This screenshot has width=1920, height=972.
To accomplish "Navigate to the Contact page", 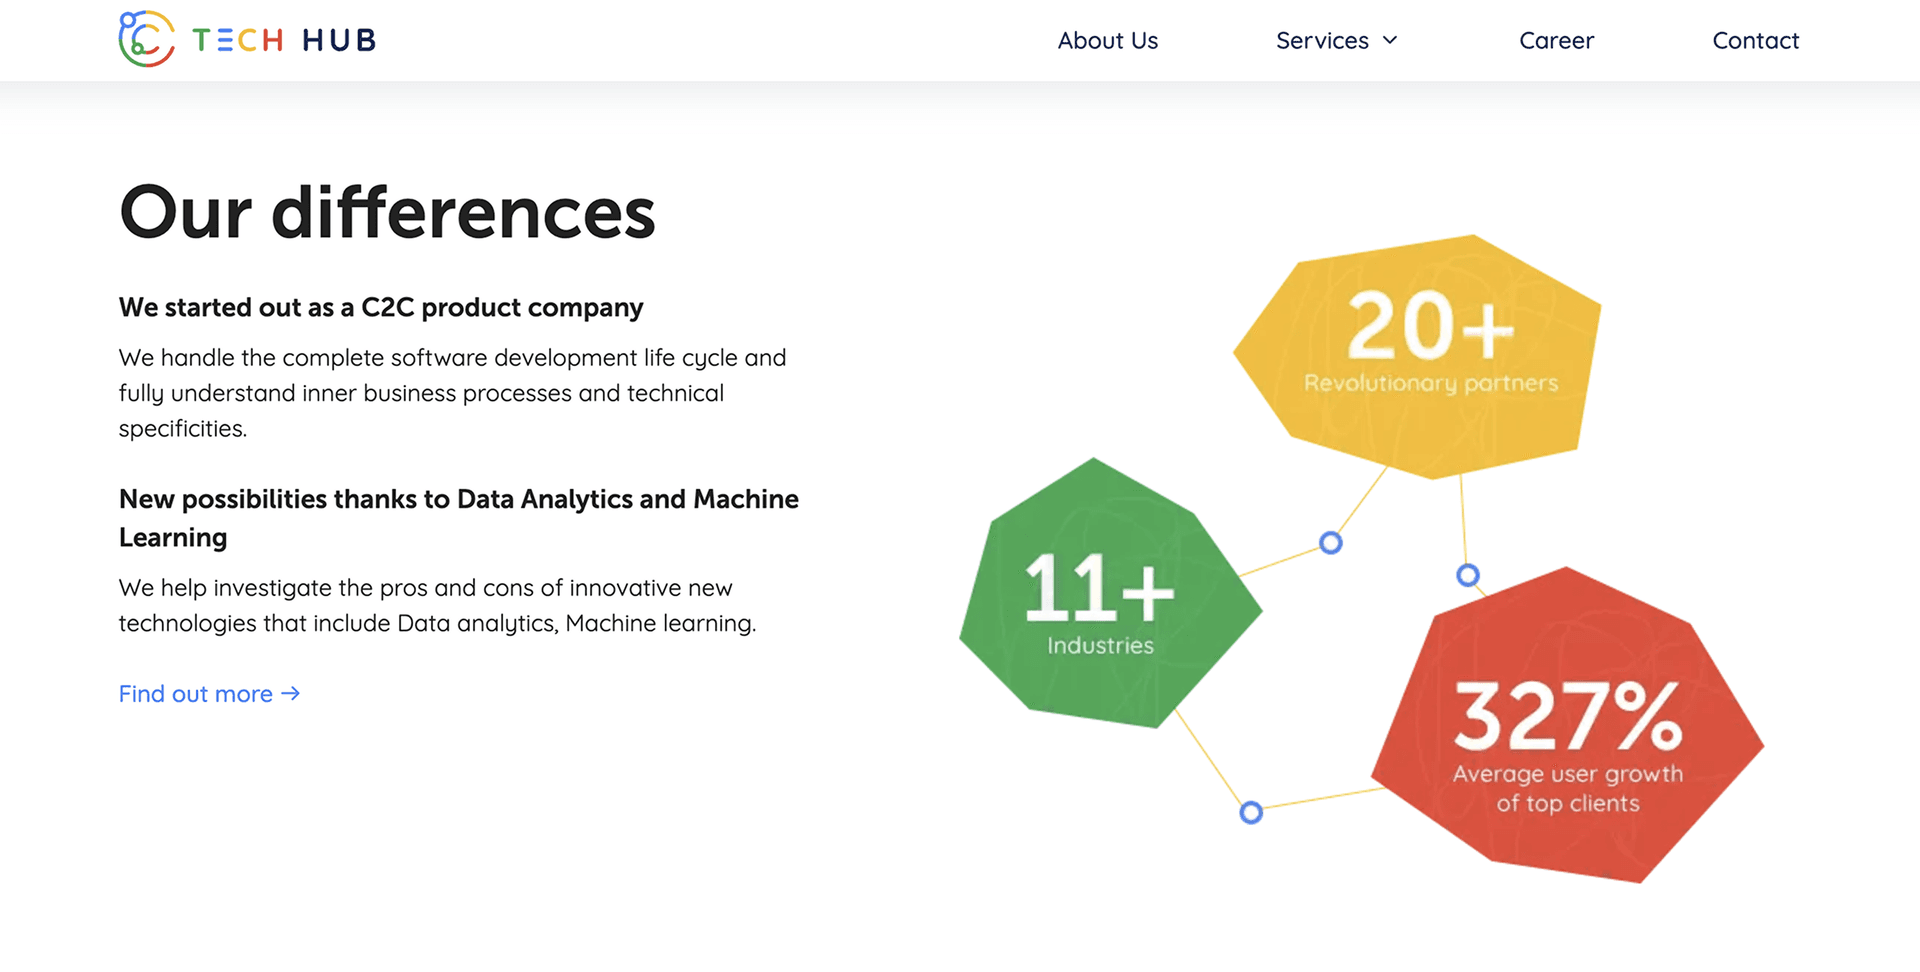I will (x=1755, y=41).
